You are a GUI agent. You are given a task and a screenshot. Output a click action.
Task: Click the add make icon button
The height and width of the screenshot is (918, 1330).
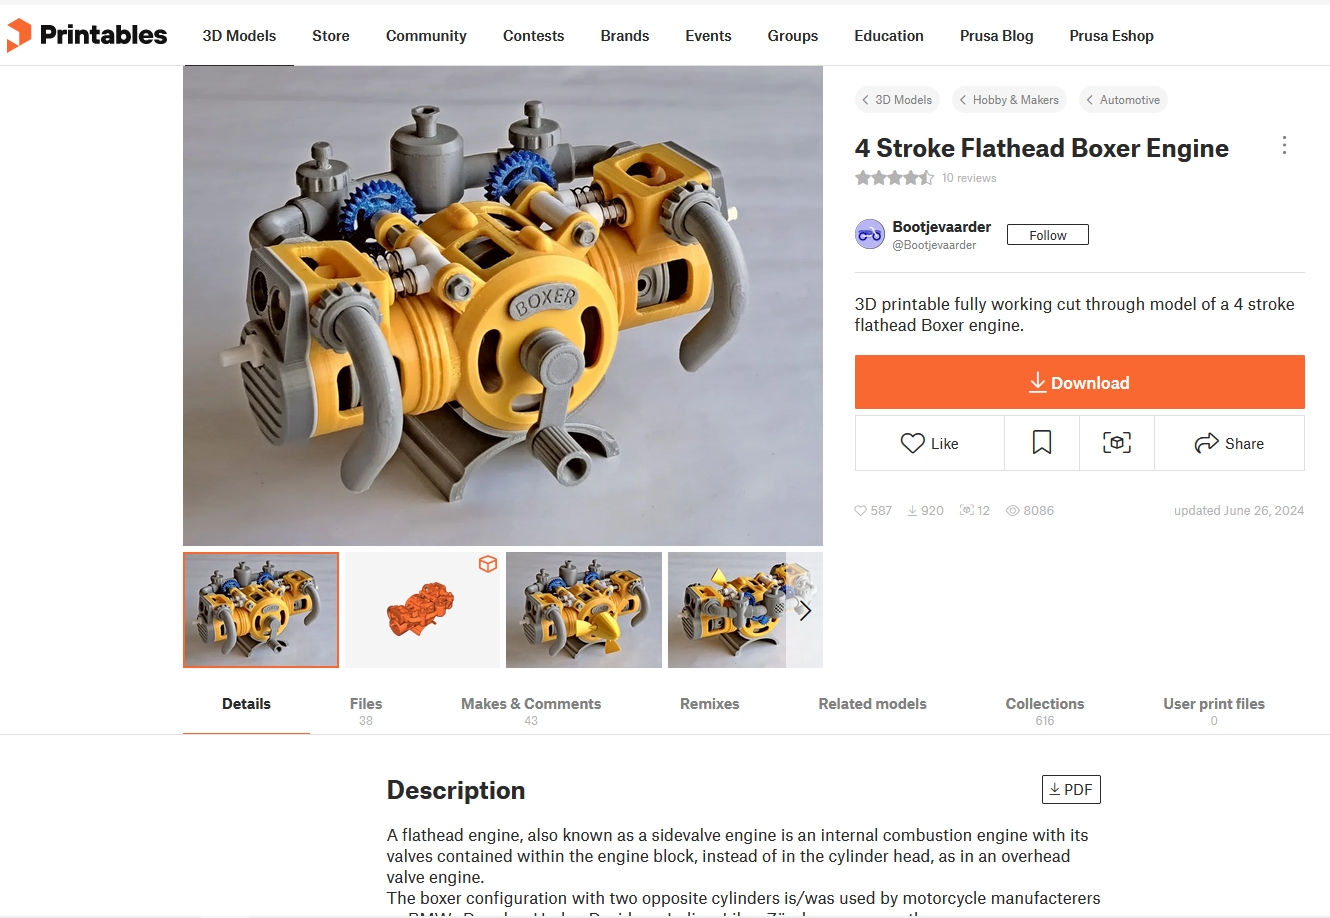pyautogui.click(x=1117, y=443)
